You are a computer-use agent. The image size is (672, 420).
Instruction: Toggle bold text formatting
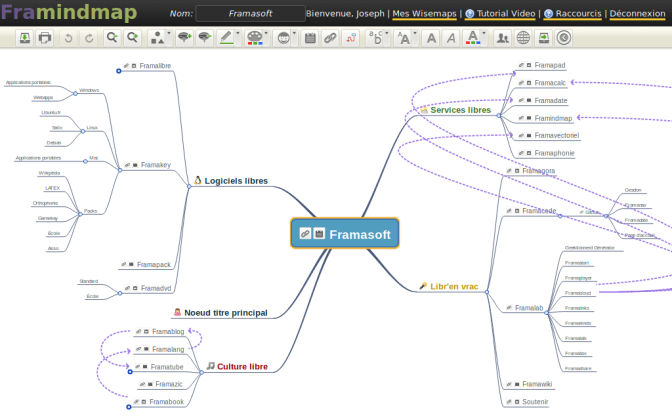point(430,38)
